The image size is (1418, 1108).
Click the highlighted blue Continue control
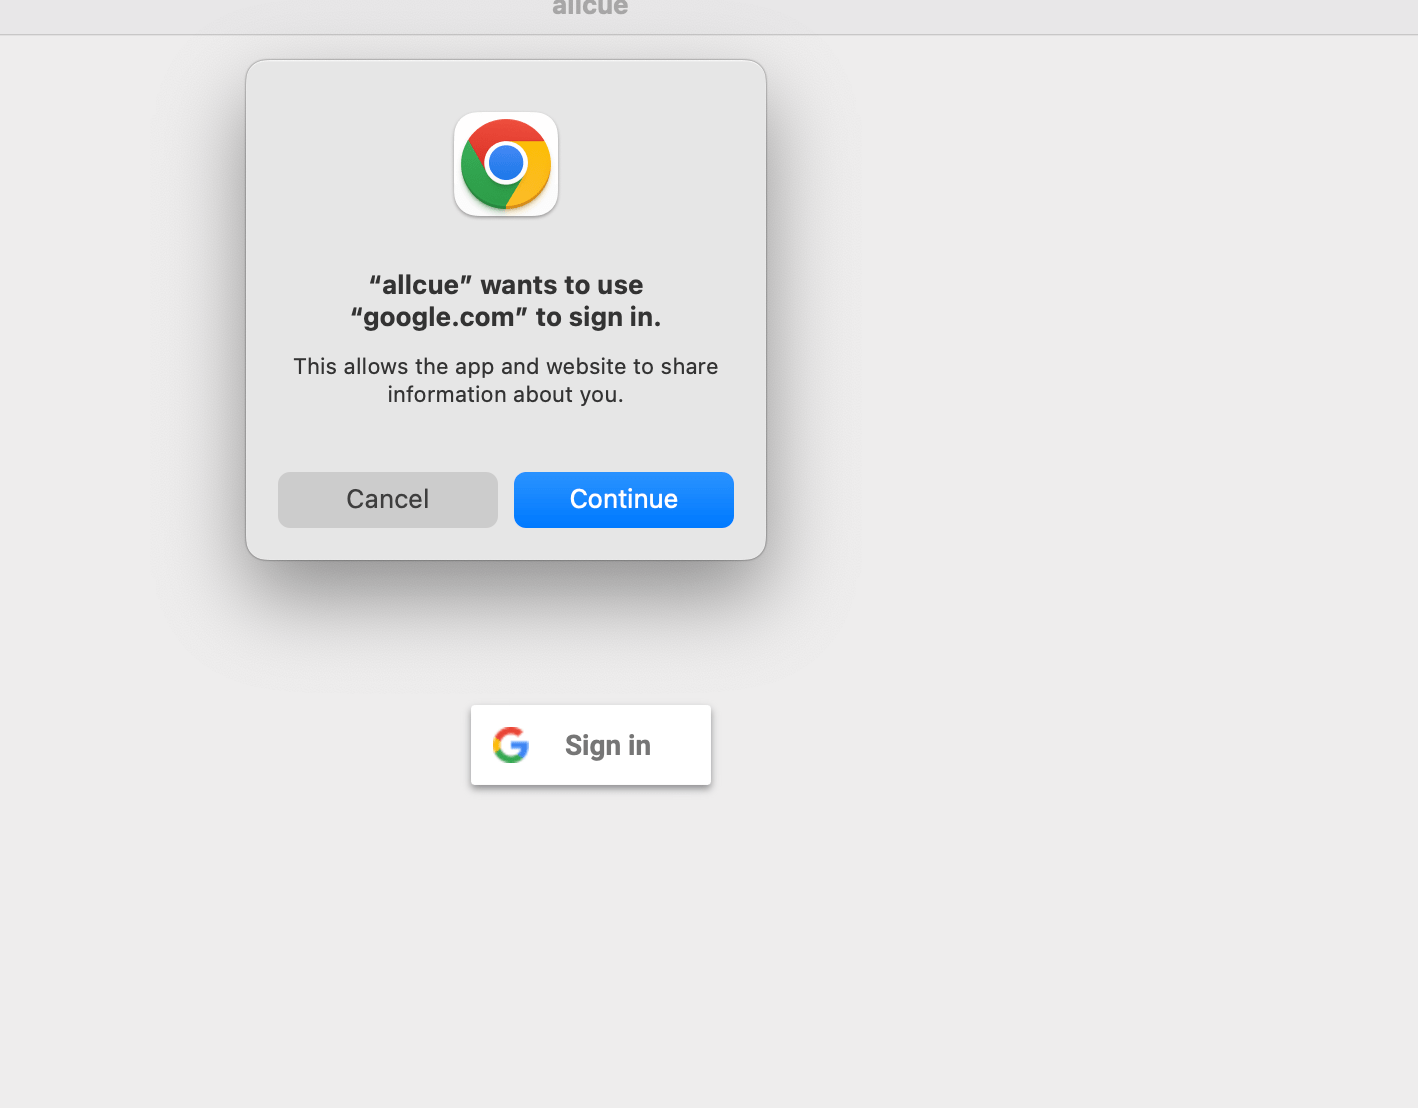pos(623,499)
